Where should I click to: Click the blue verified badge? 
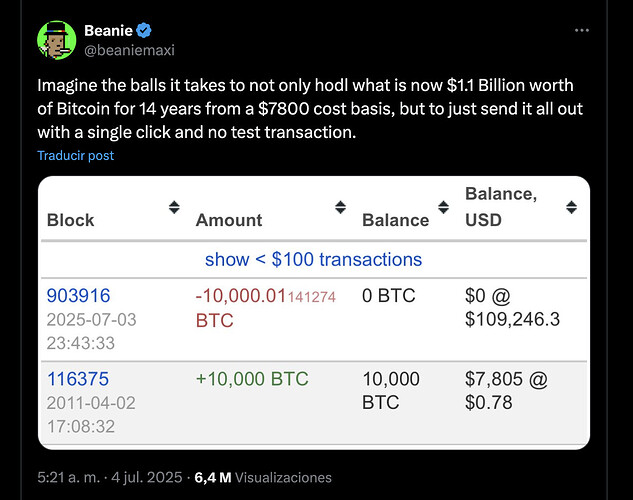click(144, 31)
